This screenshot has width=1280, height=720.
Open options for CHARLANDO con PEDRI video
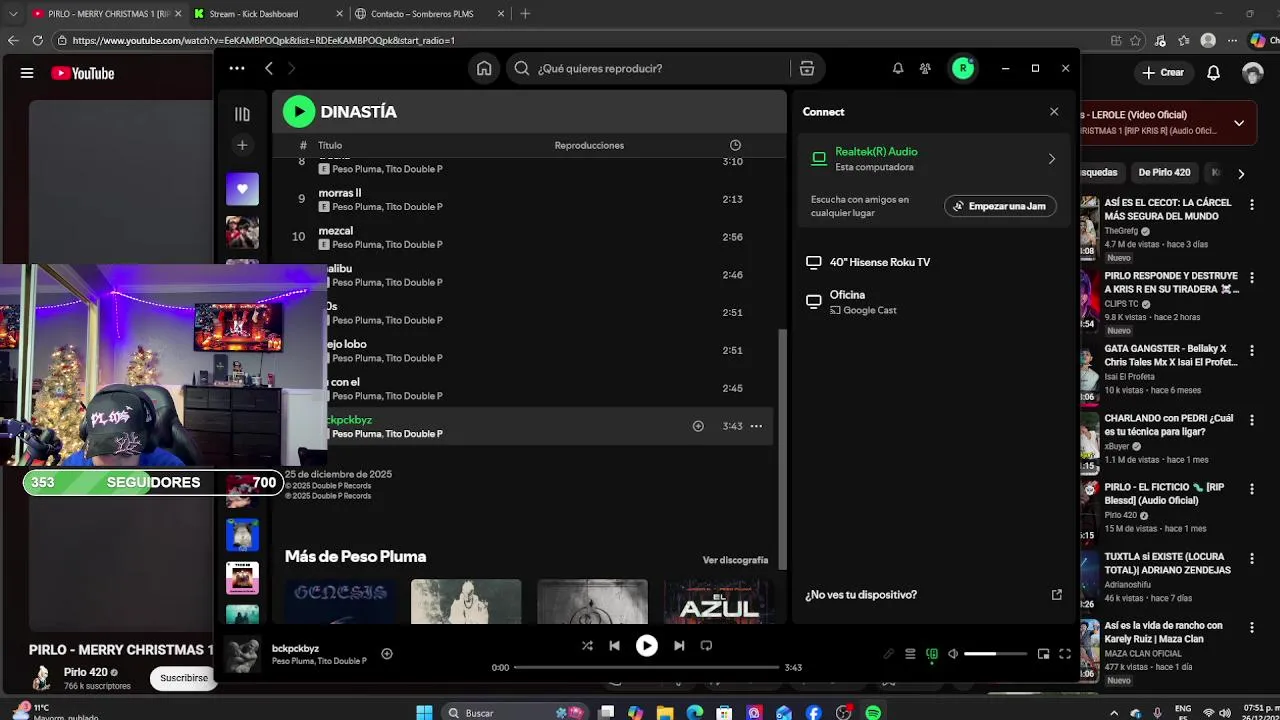[1251, 420]
